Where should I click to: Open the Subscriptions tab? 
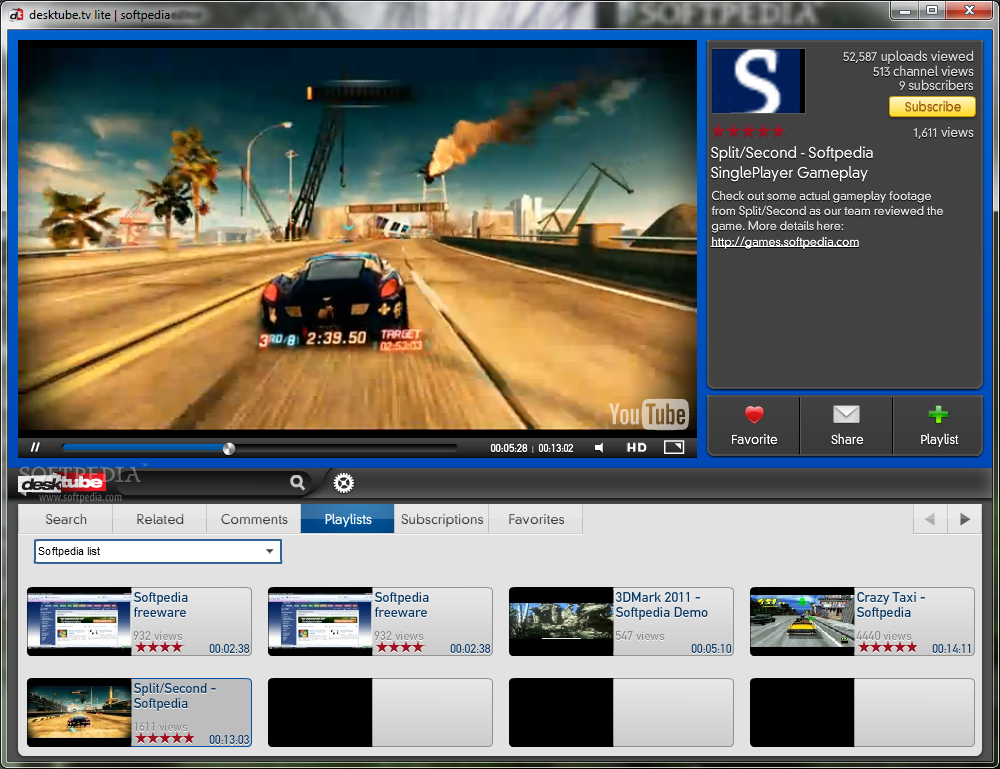(x=442, y=519)
